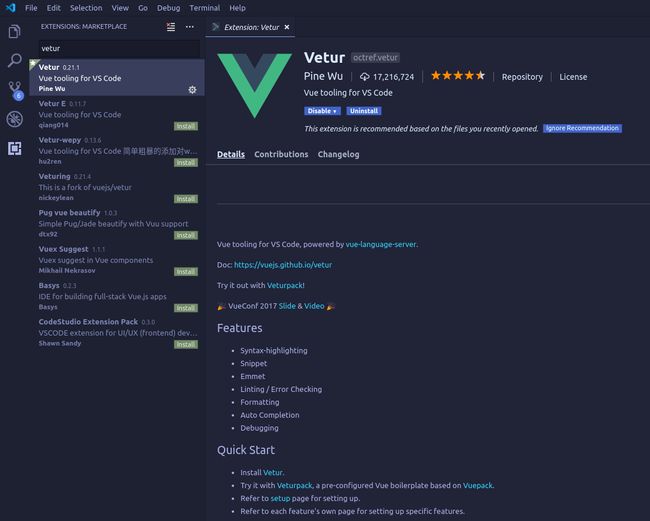Install the Pug vue beautify extension
This screenshot has height=521, width=650.
(186, 235)
